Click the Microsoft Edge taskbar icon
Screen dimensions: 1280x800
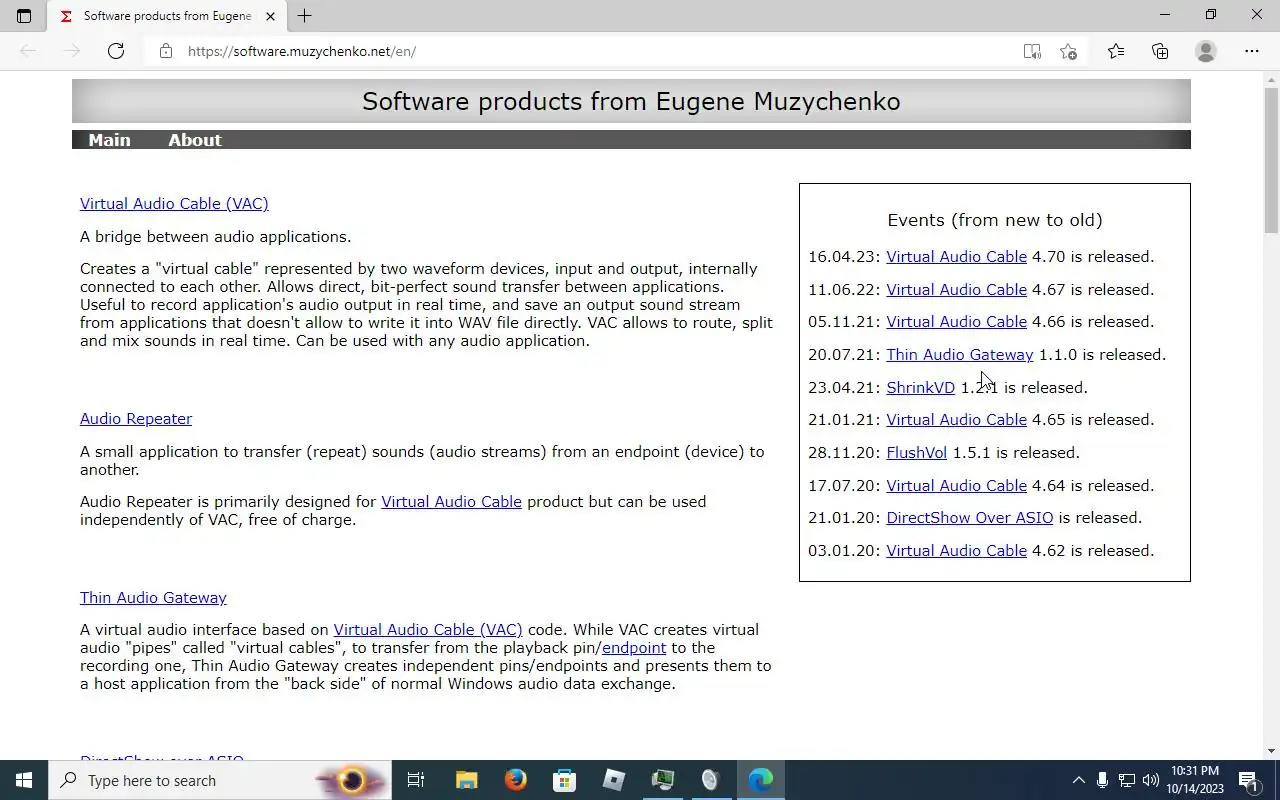pyautogui.click(x=761, y=780)
